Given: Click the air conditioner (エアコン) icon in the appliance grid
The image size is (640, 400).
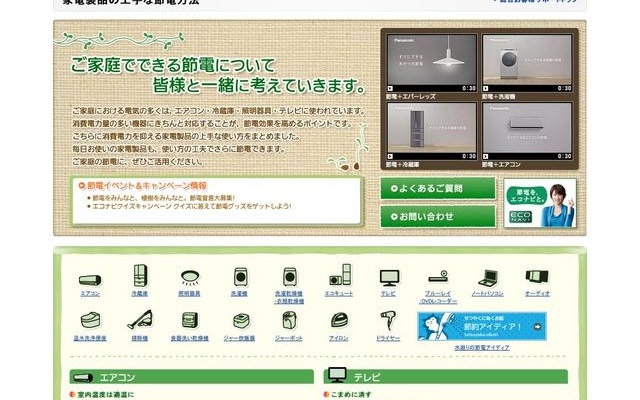Looking at the screenshot, I should coord(90,280).
